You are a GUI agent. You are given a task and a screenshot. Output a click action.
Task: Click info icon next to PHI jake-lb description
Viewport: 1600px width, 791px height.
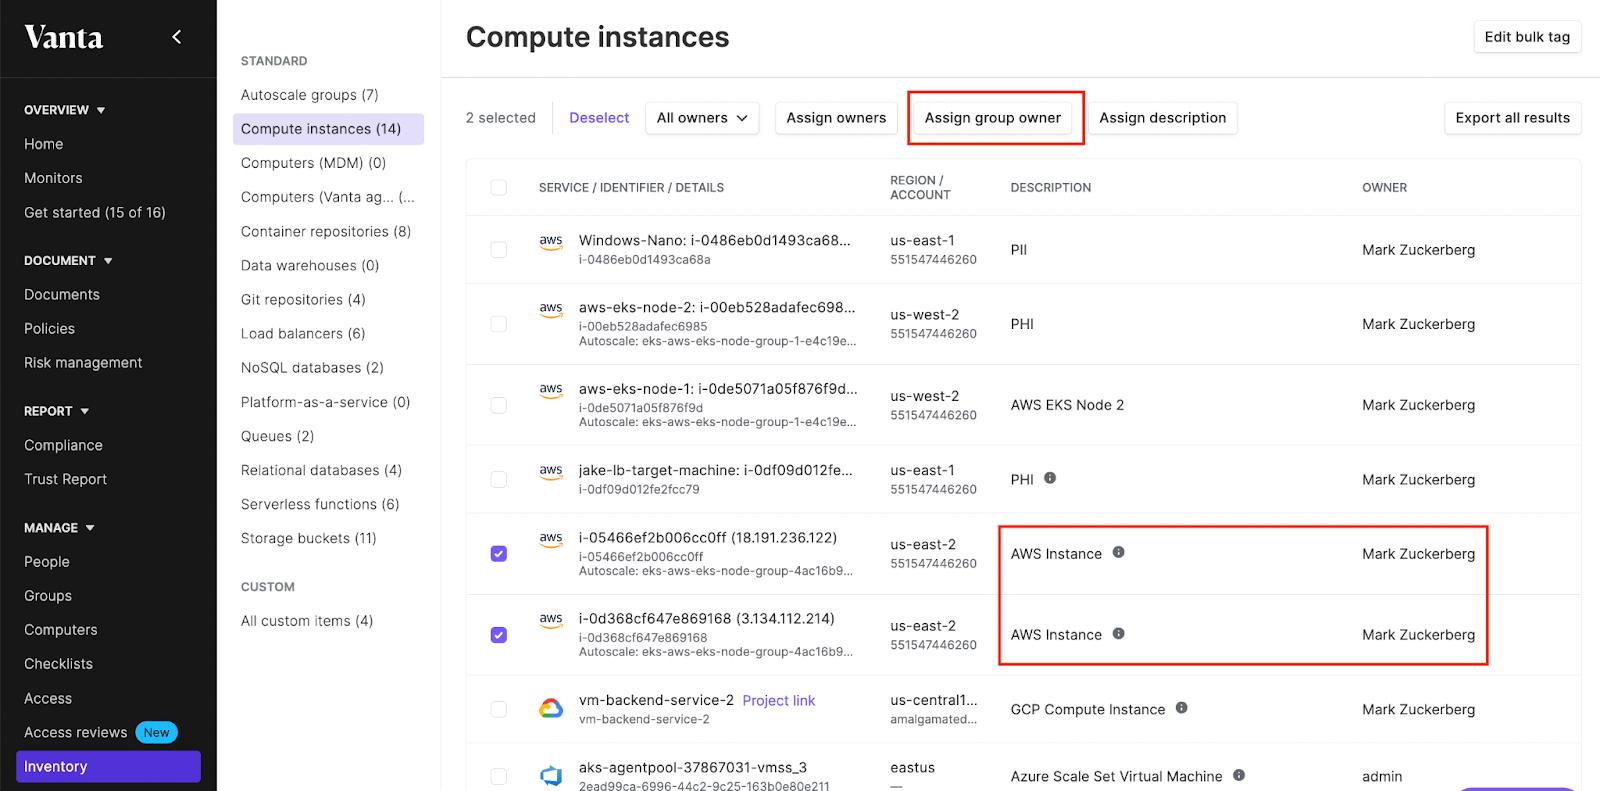point(1050,478)
